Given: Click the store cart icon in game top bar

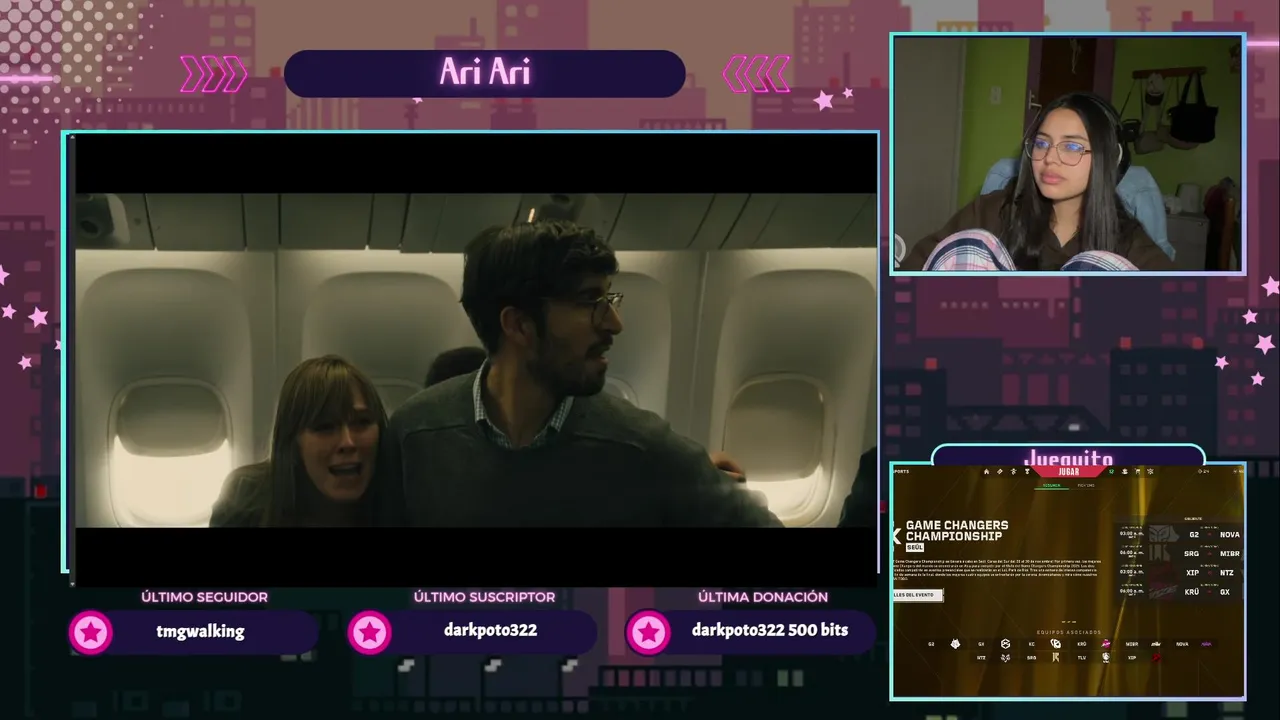Looking at the screenshot, I should click(x=1137, y=471).
